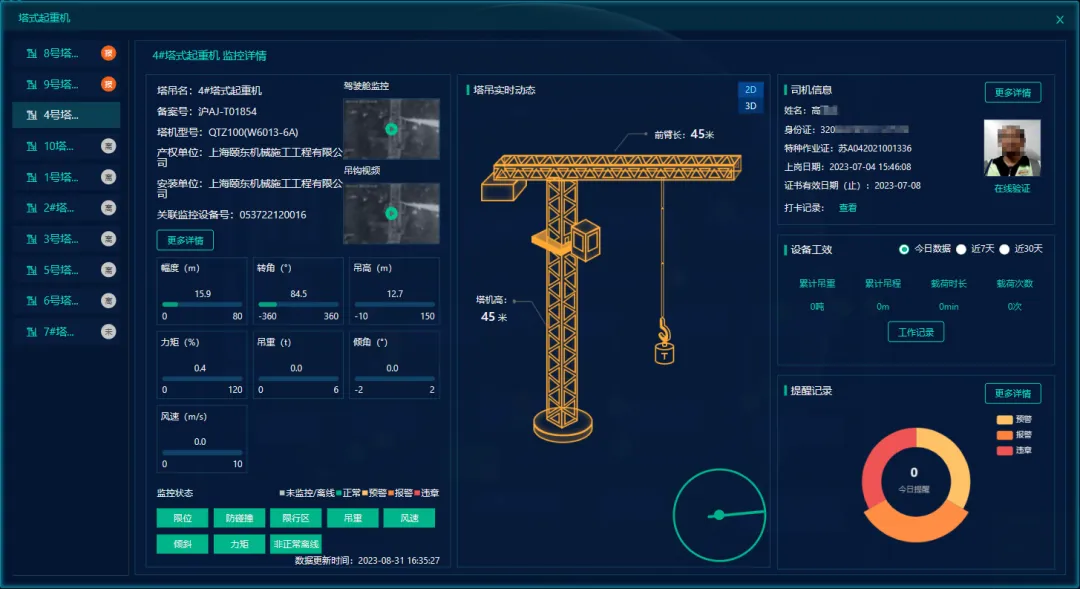Screen dimensions: 1080x589
Task: Open 工作记录 work records
Action: (915, 332)
